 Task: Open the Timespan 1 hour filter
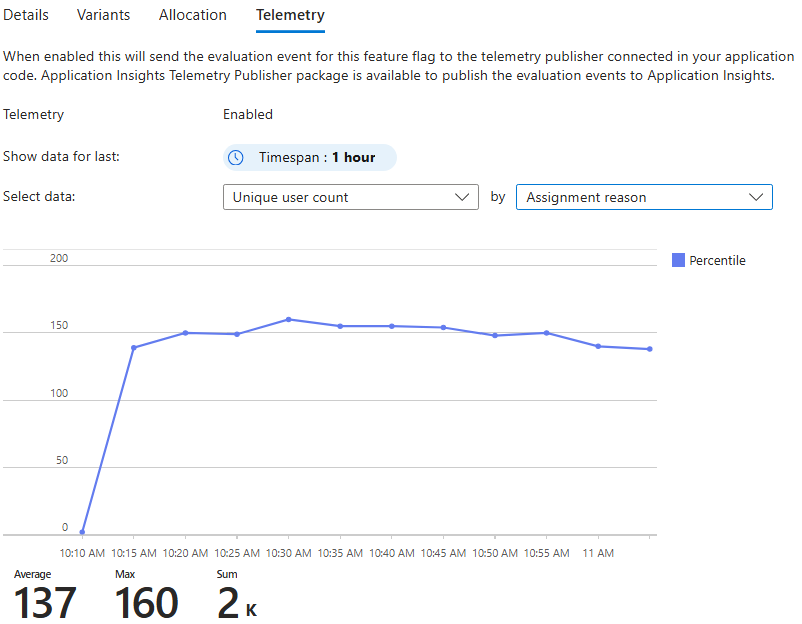[308, 157]
